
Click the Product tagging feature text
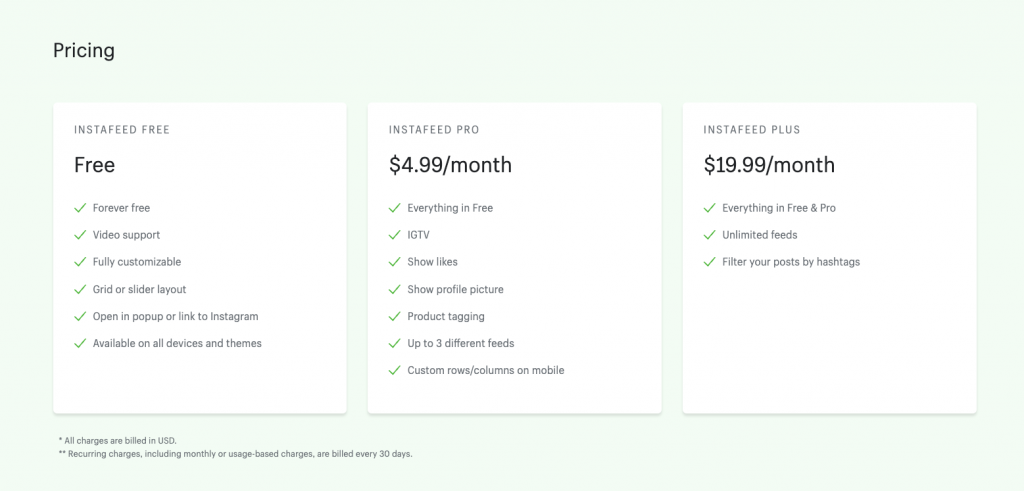point(446,316)
